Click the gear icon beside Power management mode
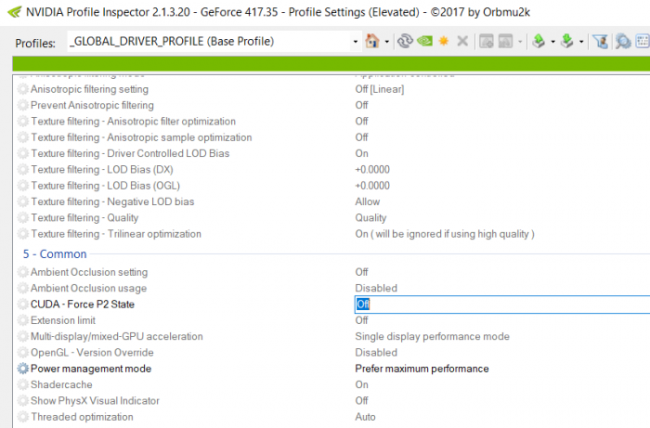 (23, 368)
